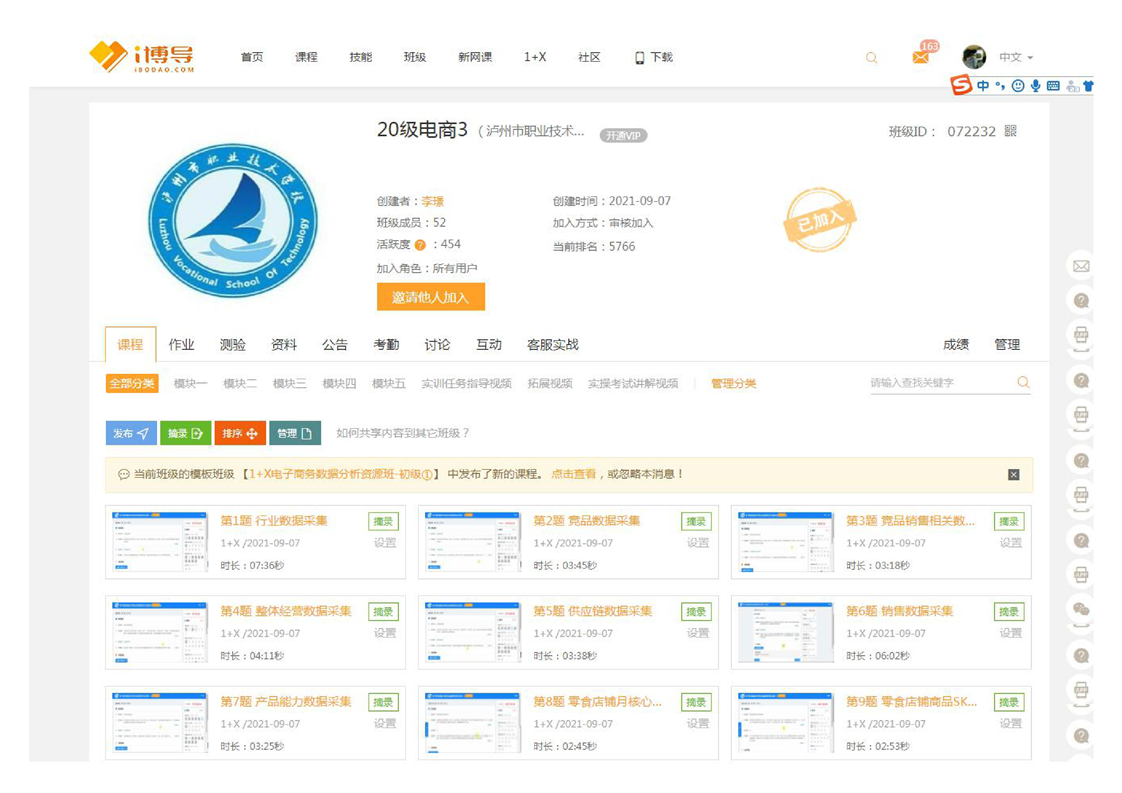1122x793 pixels.
Task: Select the 全部分类 category filter
Action: pyautogui.click(x=132, y=383)
